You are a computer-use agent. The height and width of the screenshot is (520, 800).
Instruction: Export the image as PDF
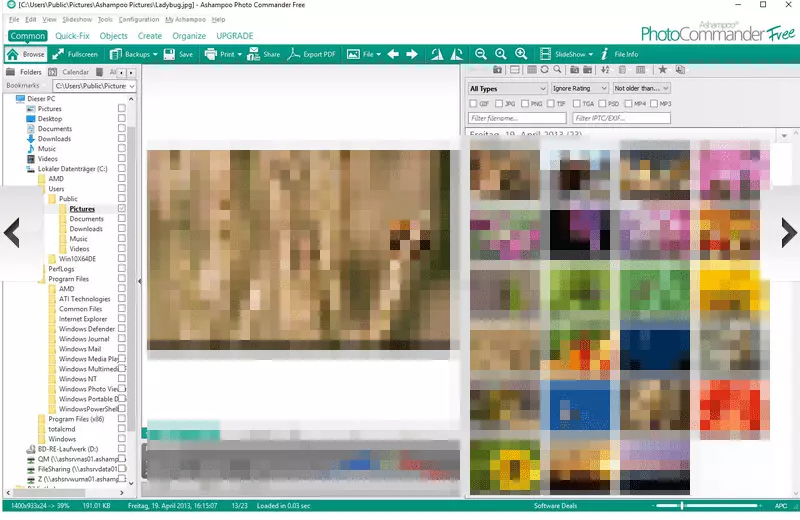(313, 54)
